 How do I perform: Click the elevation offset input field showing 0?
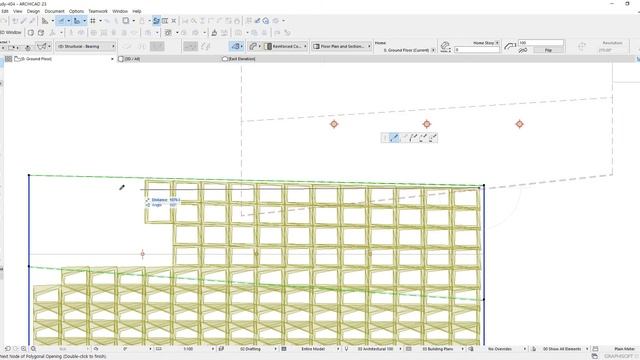pyautogui.click(x=477, y=50)
